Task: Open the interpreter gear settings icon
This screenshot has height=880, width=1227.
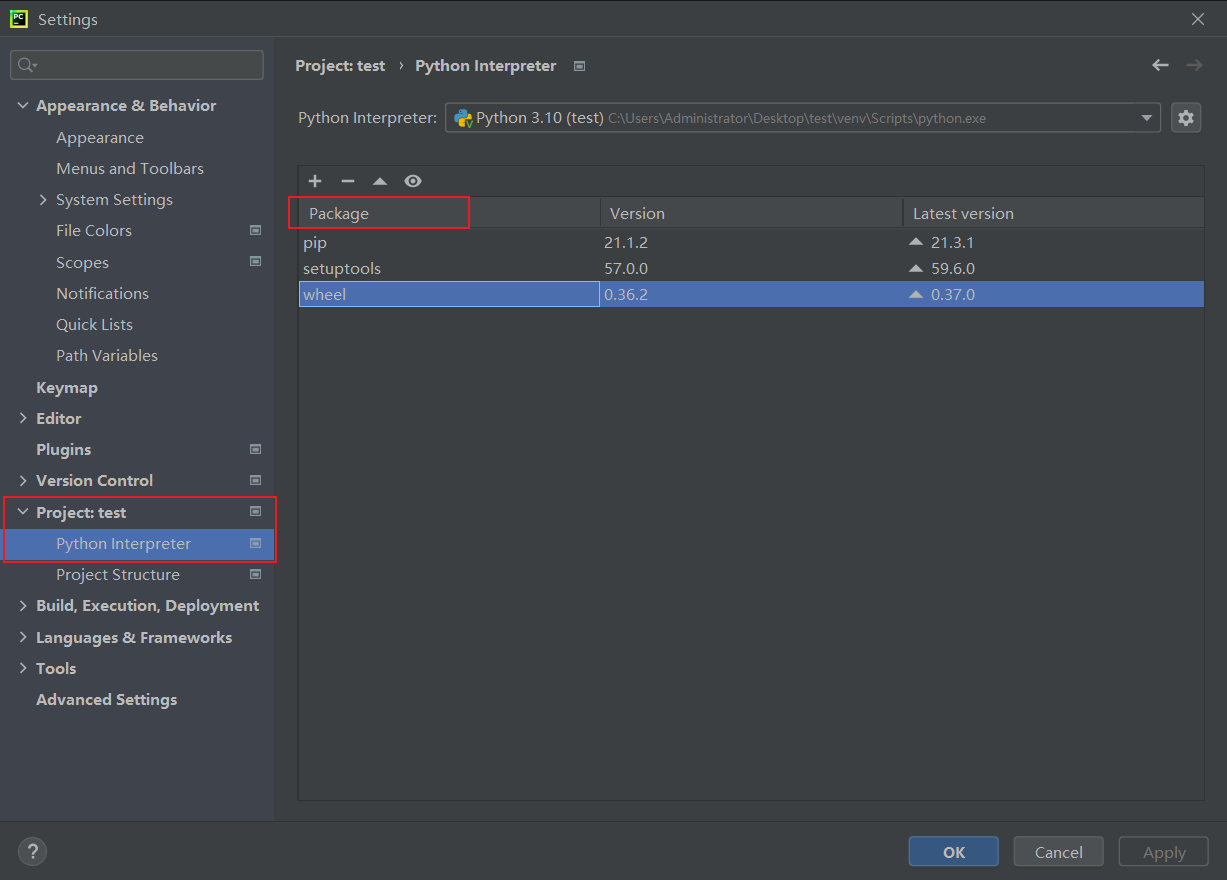Action: 1186,118
